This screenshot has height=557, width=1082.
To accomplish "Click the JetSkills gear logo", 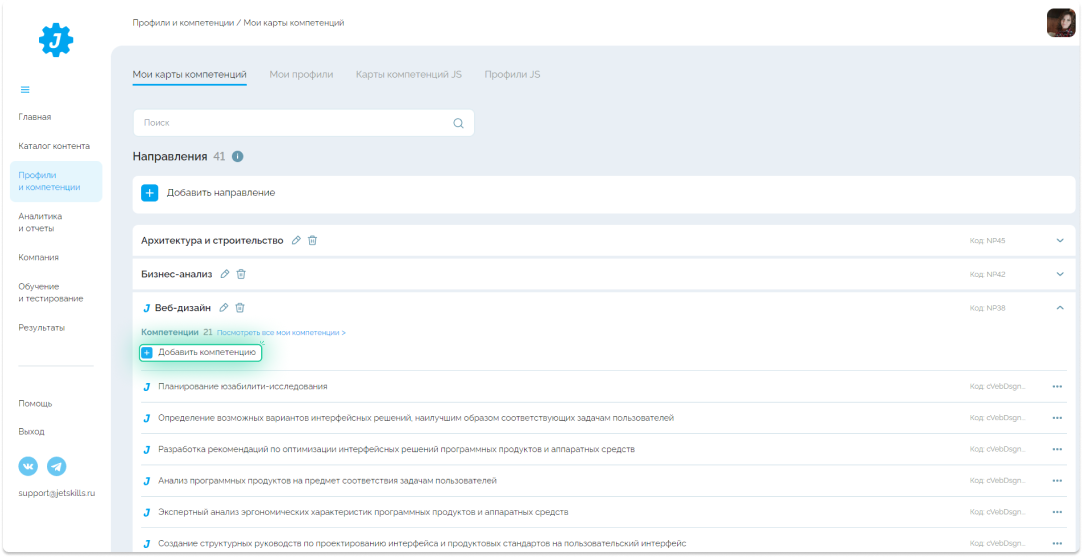I will [x=56, y=39].
